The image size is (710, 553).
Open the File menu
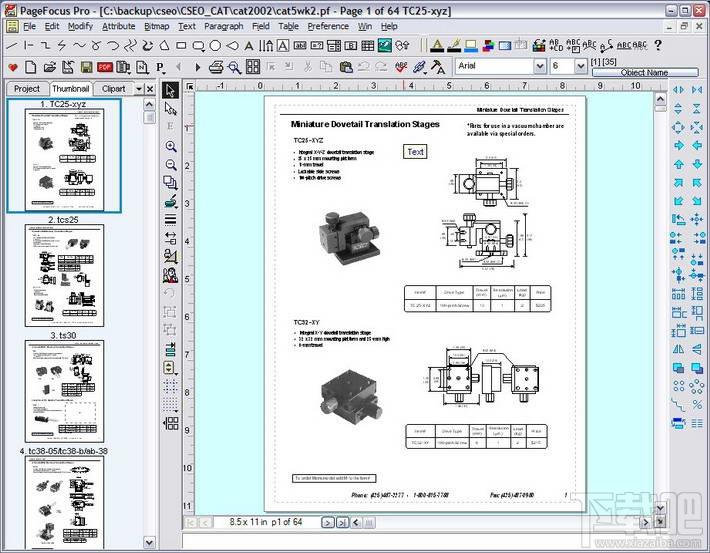(x=29, y=26)
